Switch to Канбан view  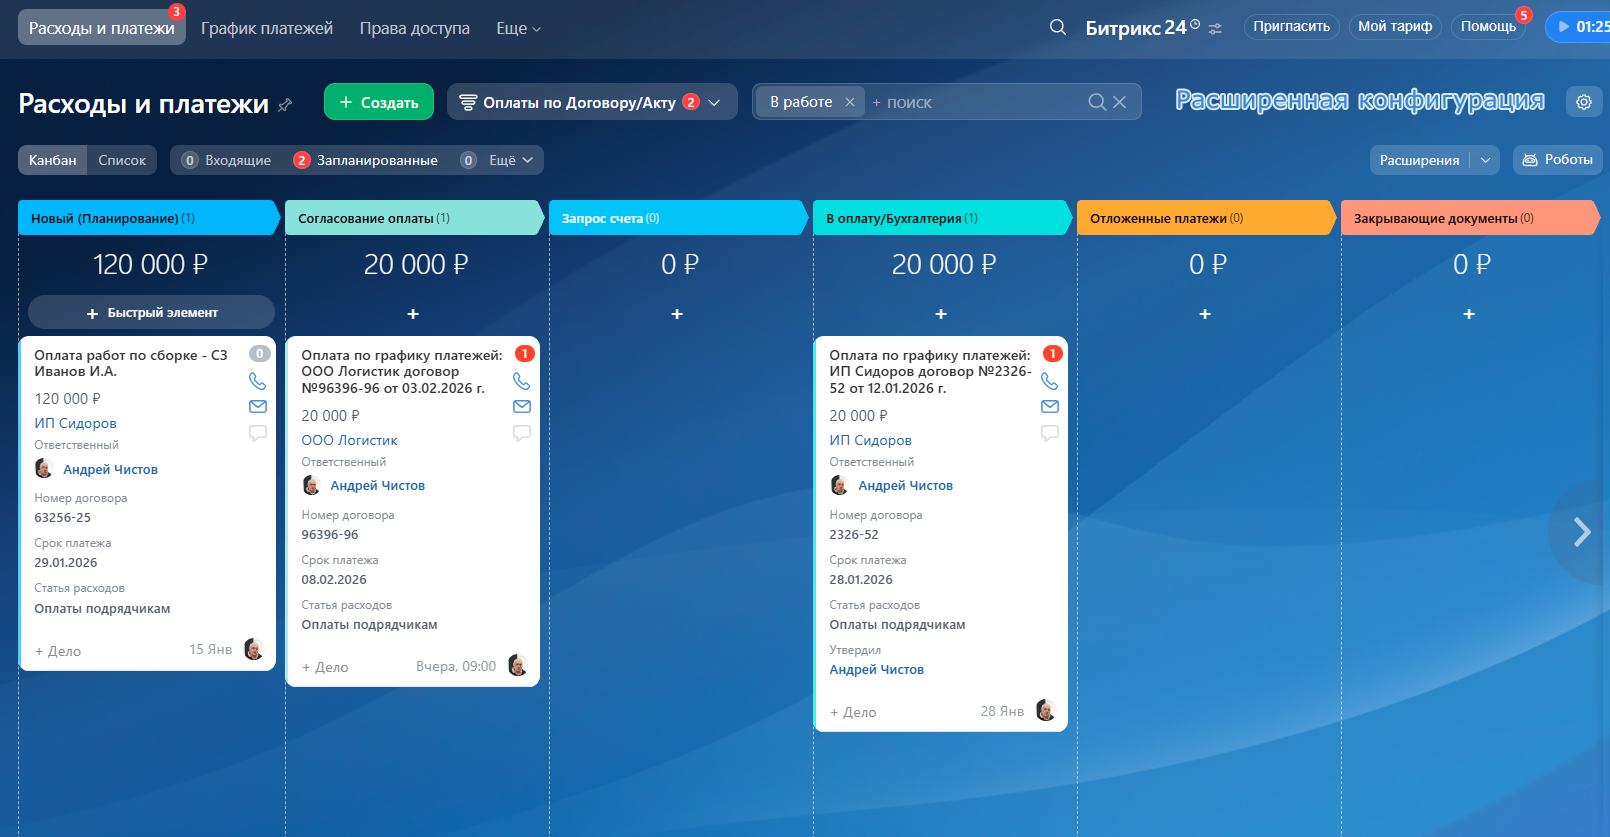click(x=53, y=160)
